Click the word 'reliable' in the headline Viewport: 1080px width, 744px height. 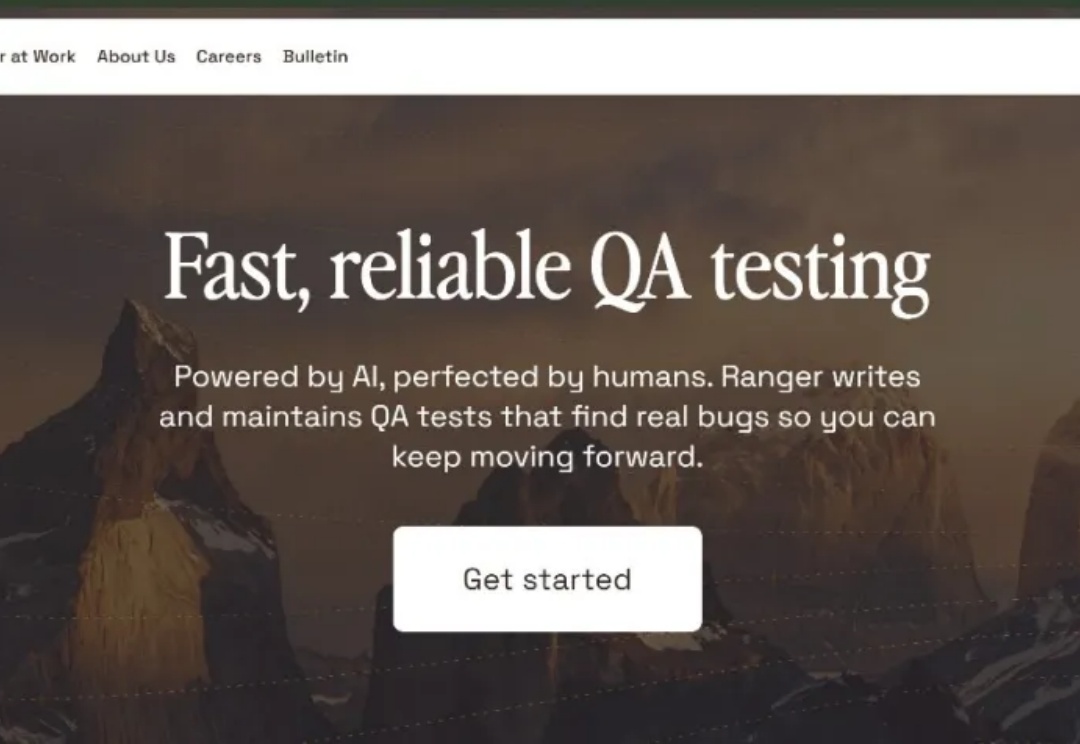450,268
